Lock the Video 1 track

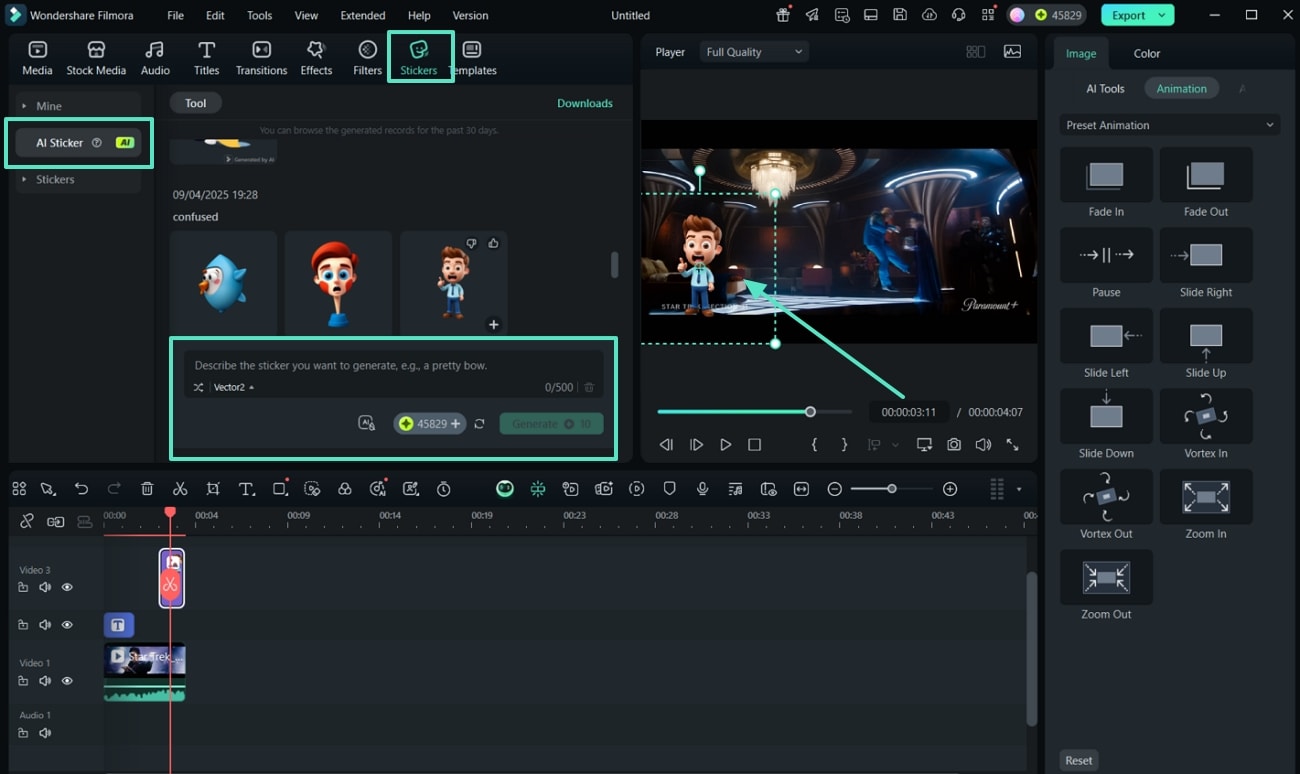(23, 680)
